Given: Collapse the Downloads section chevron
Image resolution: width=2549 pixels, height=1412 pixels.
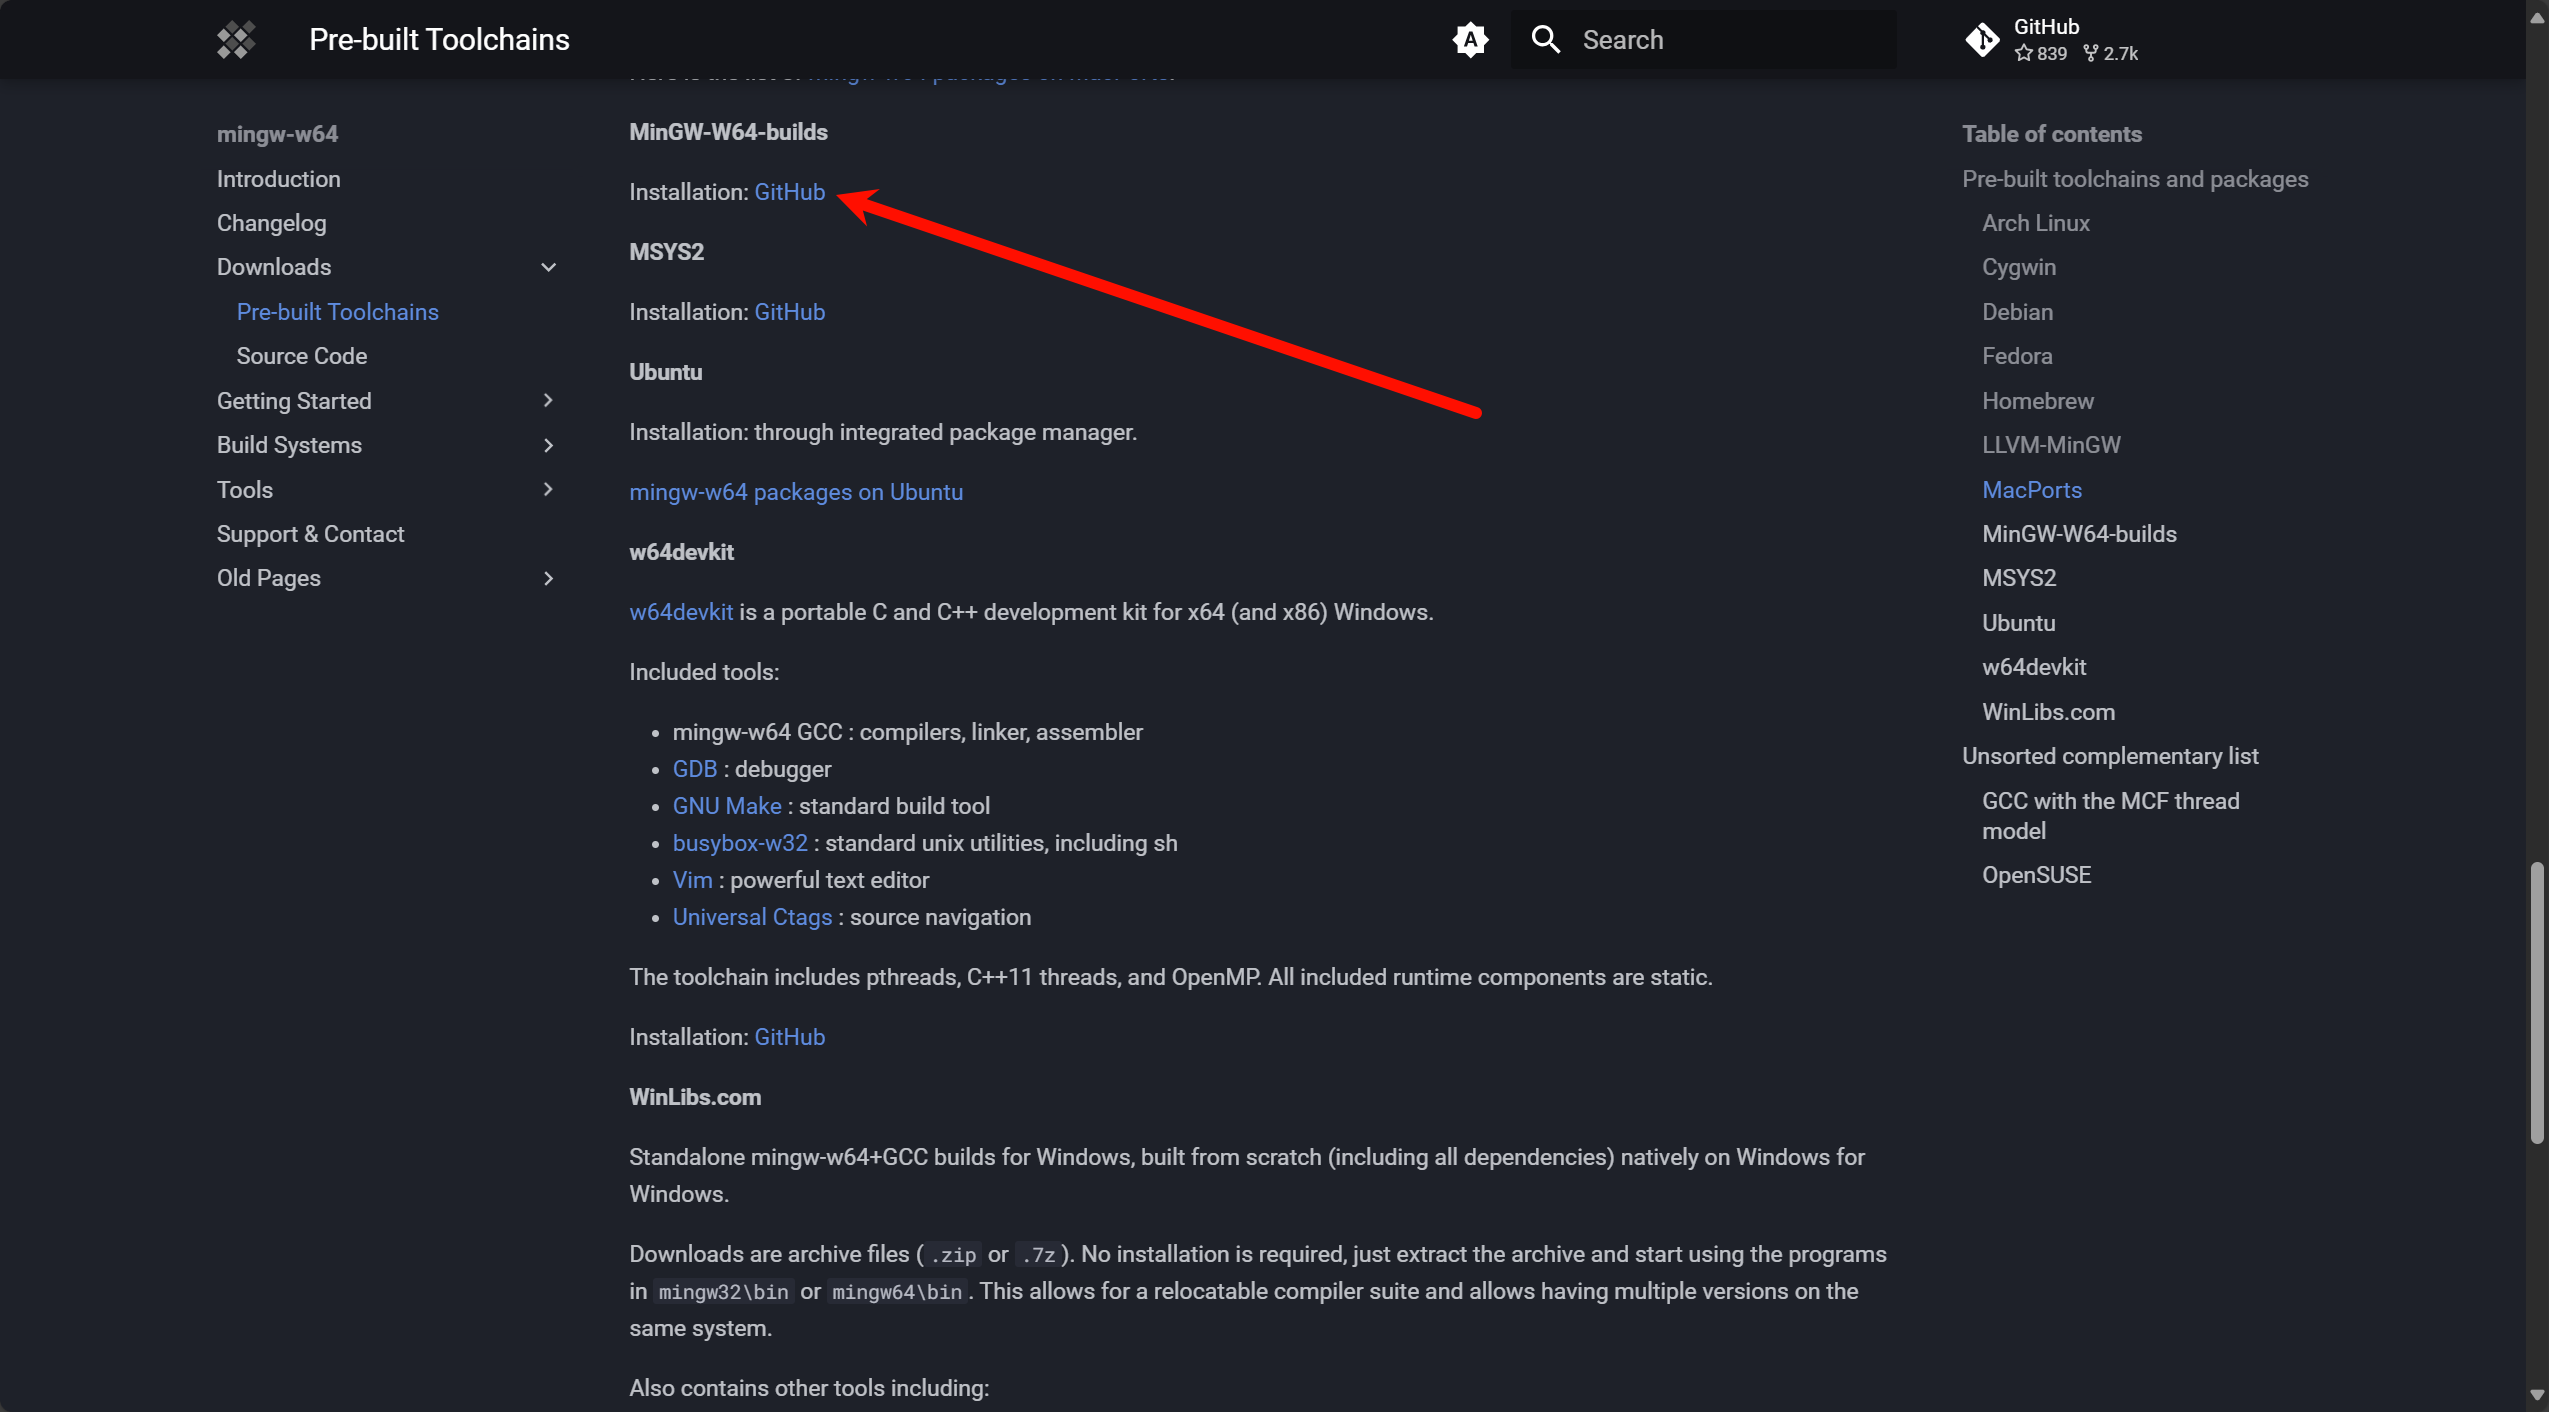Looking at the screenshot, I should [x=548, y=267].
